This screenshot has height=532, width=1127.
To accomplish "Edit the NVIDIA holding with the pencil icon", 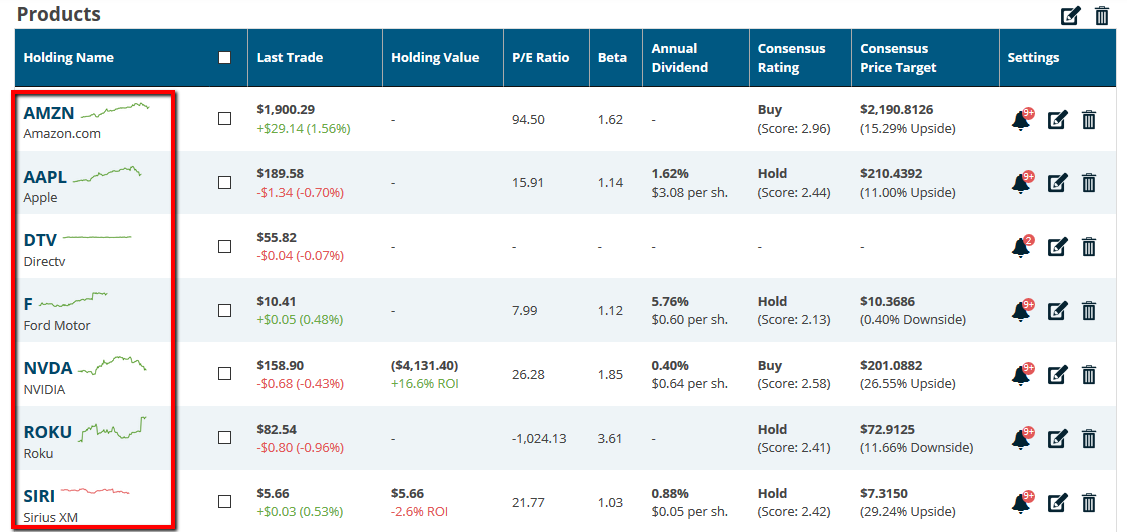I will pyautogui.click(x=1057, y=375).
